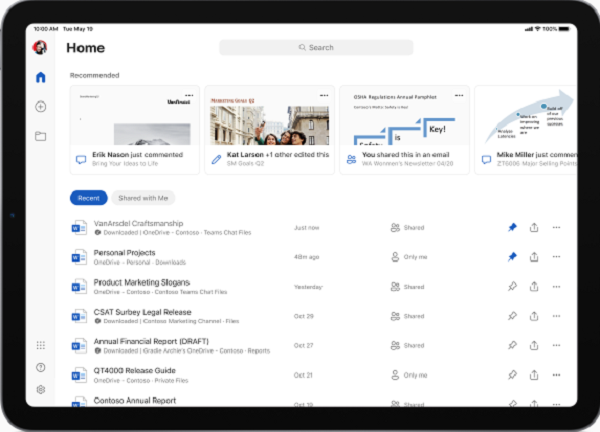Open the apps grid icon in sidebar
The width and height of the screenshot is (600, 432).
pos(40,345)
